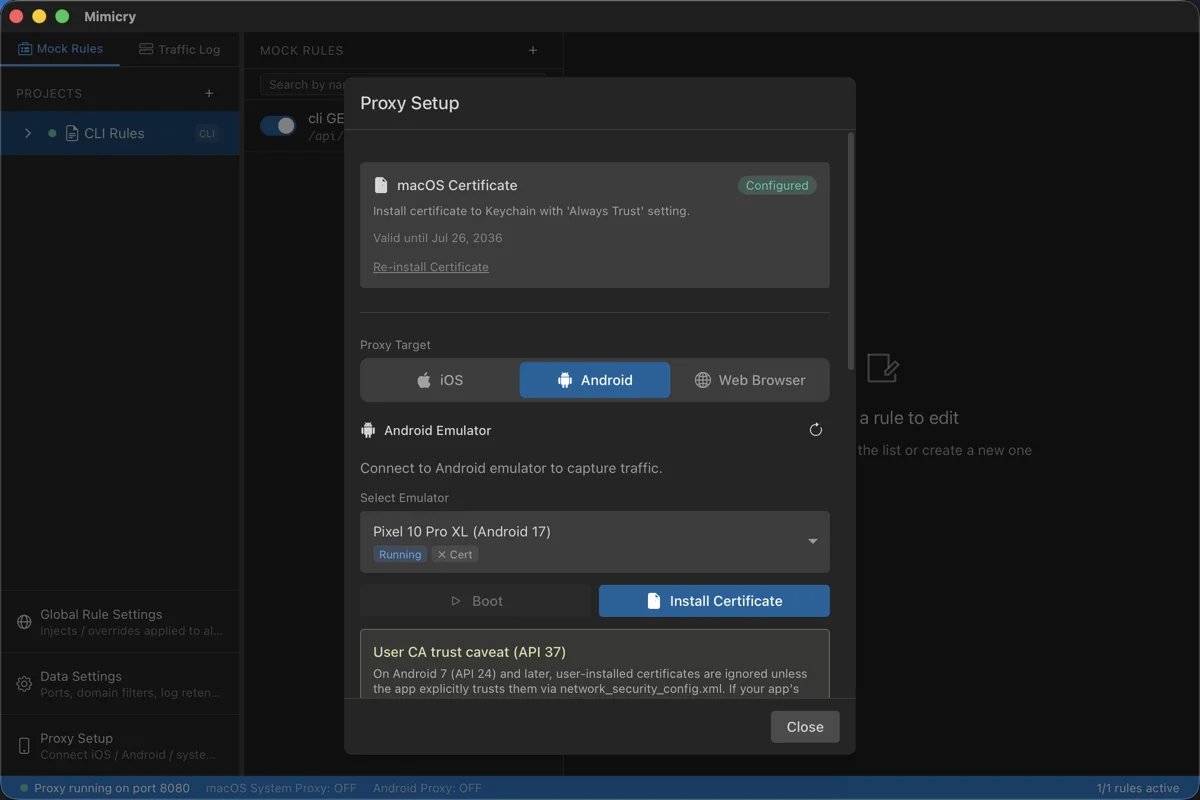
Task: Click the macOS Certificate file icon
Action: [x=381, y=185]
